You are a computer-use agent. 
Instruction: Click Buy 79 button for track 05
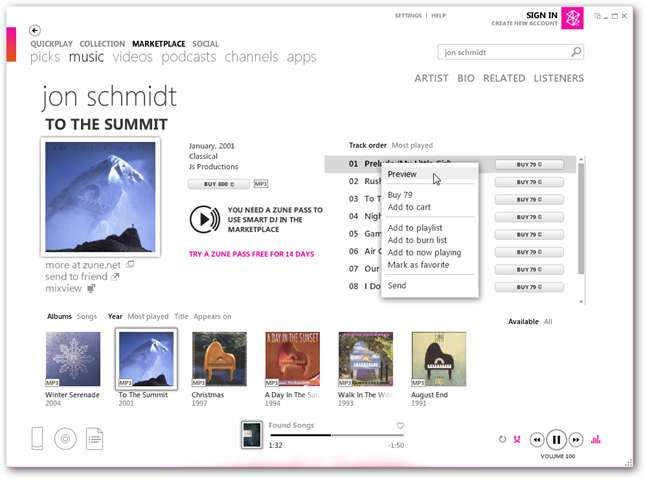point(529,235)
